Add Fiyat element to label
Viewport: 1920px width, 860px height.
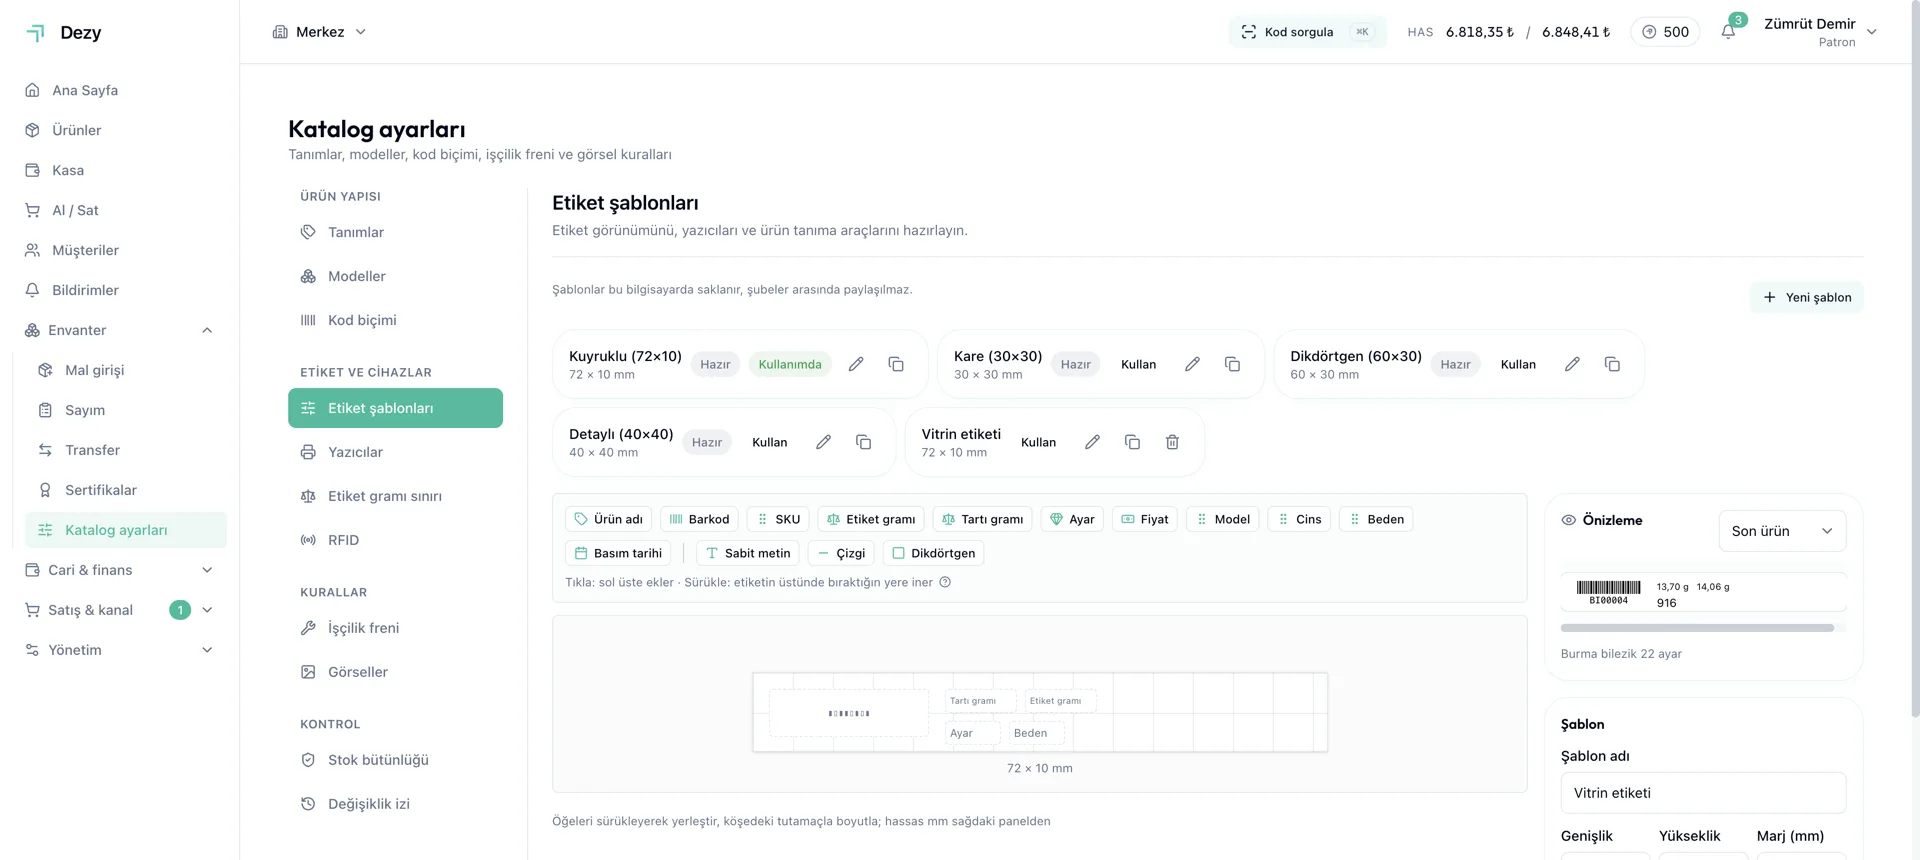pos(1145,519)
